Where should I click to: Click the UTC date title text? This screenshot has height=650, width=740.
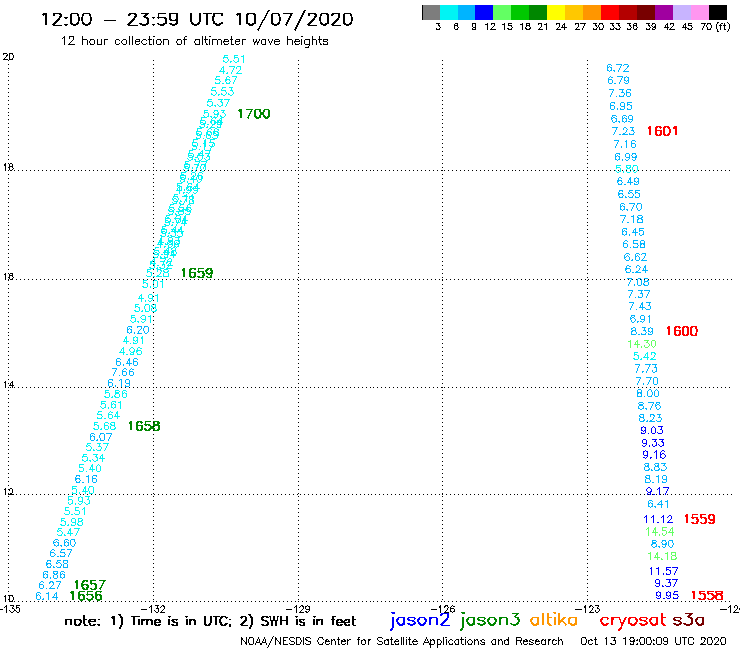197,19
